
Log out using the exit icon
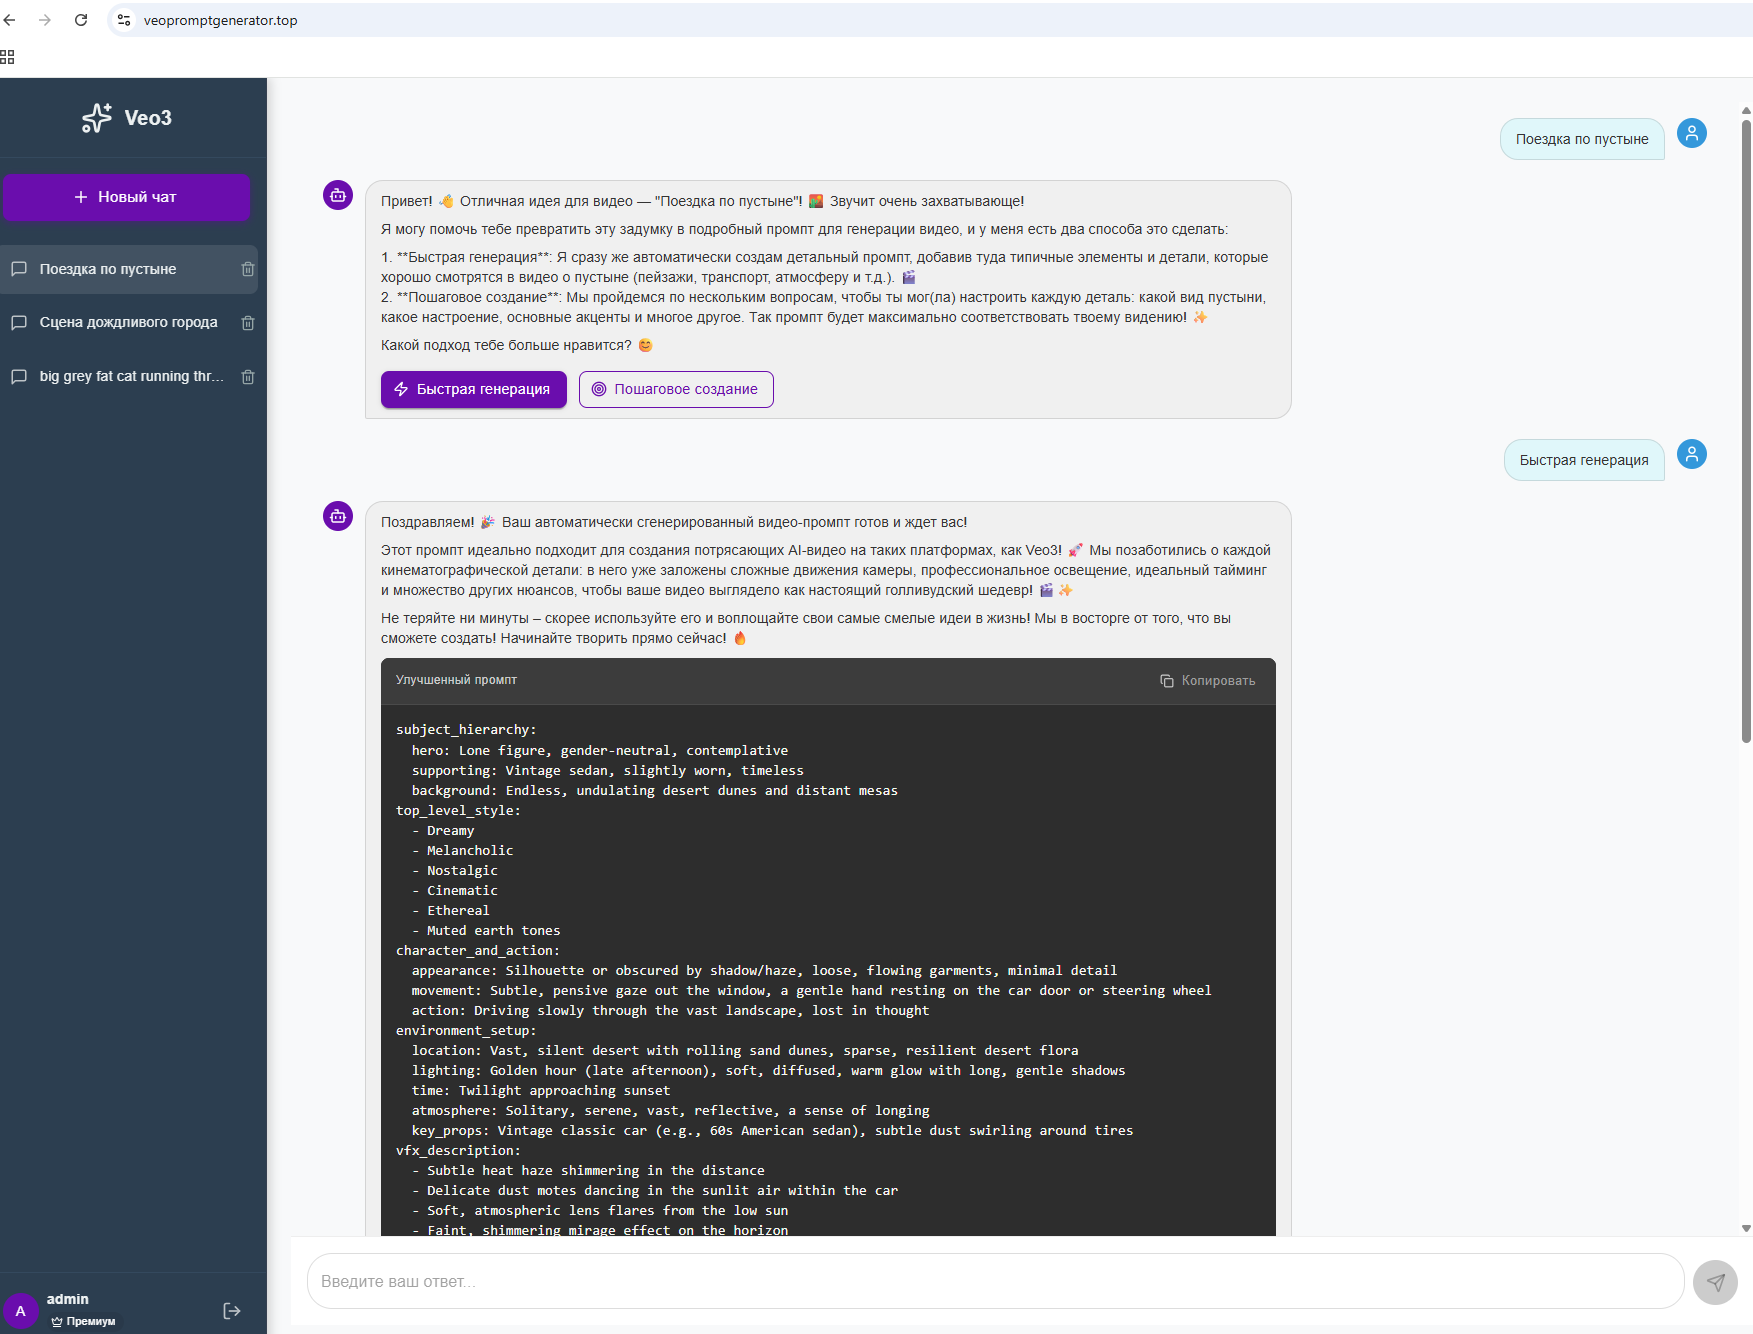click(232, 1311)
